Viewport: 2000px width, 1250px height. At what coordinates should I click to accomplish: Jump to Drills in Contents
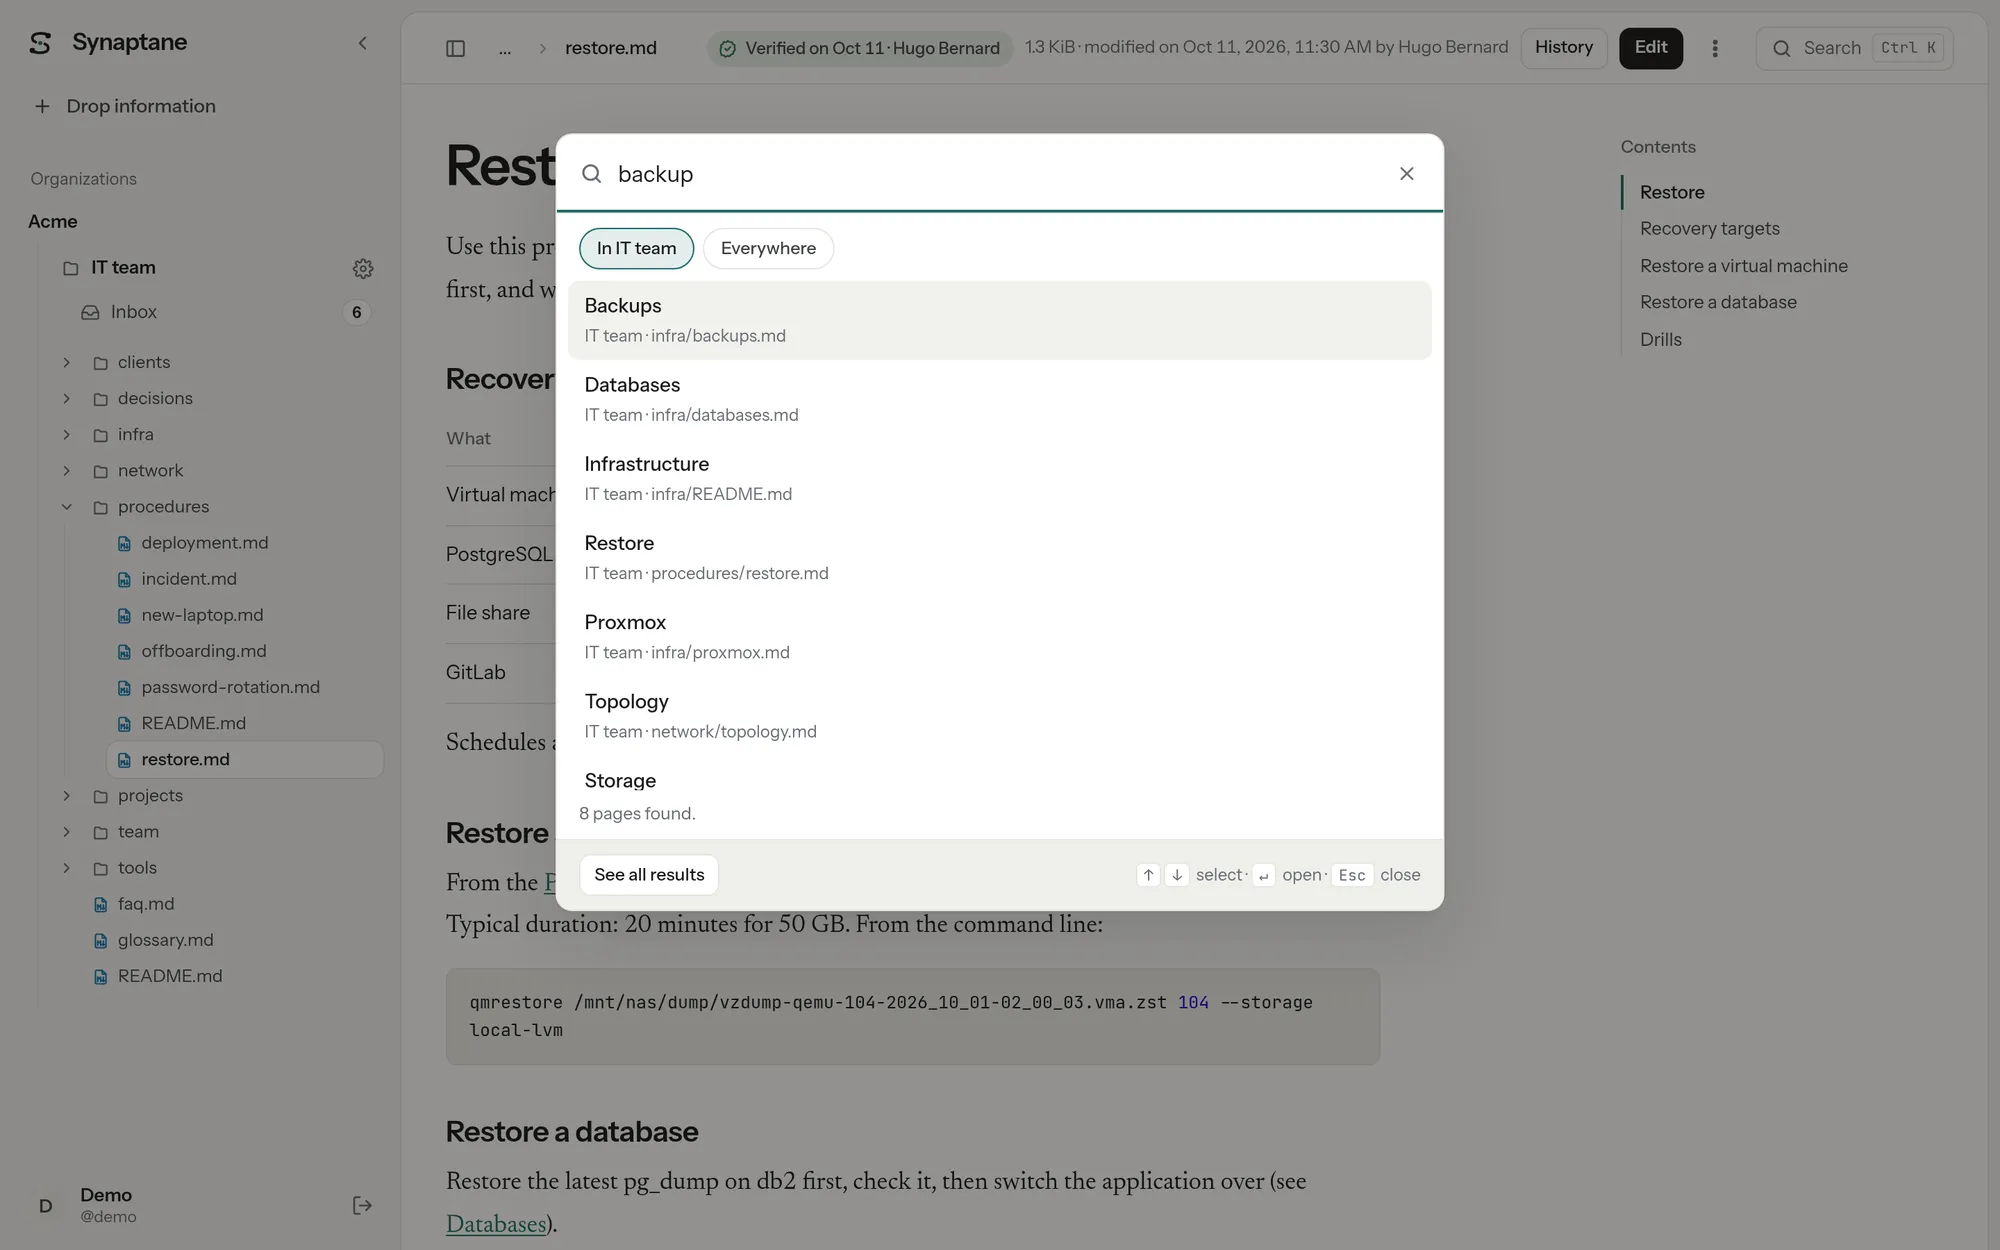coord(1661,340)
